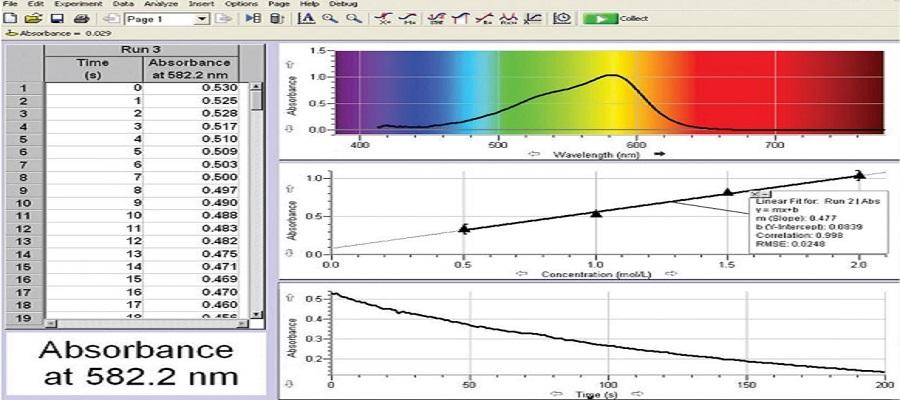Click the data table vertical scrollbar
900x400 pixels.
(256, 200)
